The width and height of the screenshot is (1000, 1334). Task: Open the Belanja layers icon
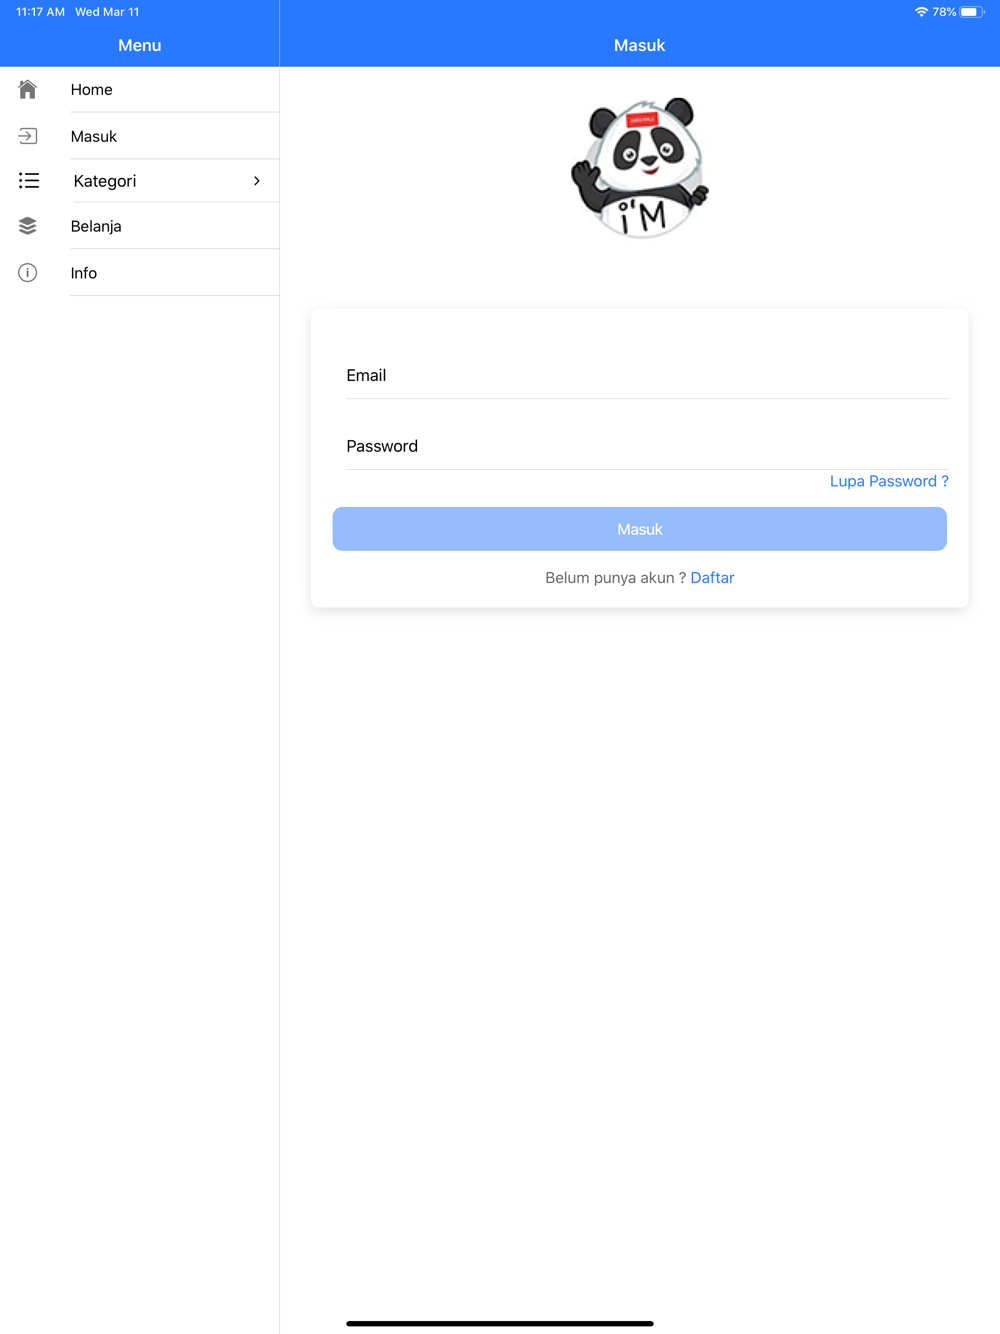pyautogui.click(x=28, y=226)
